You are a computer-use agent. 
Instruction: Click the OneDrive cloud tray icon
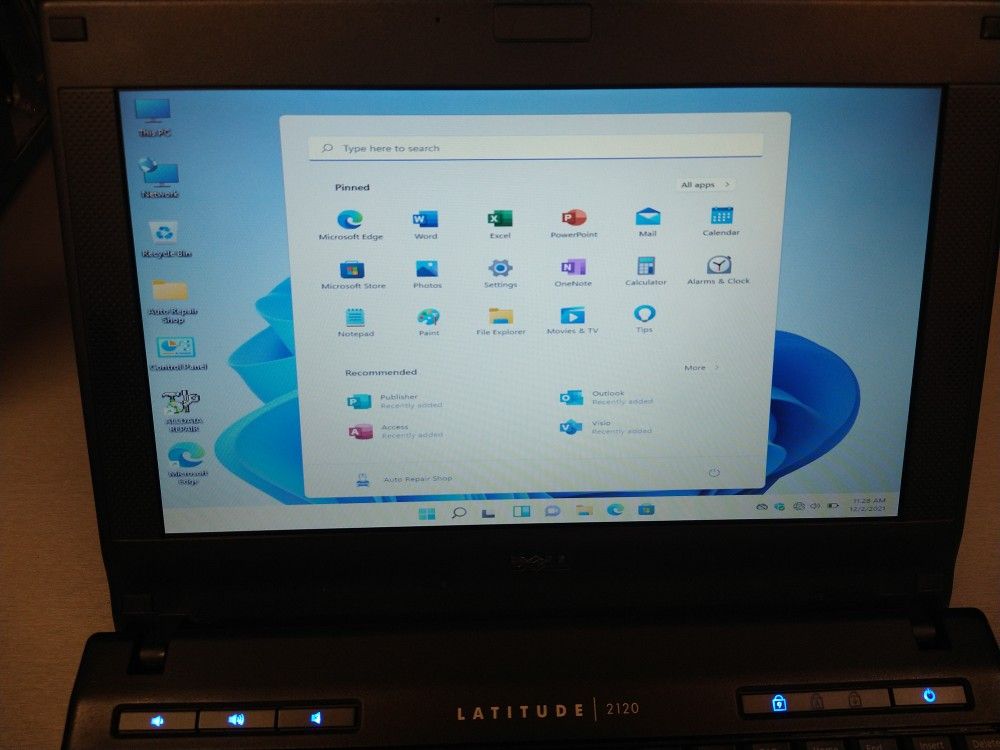[x=761, y=507]
